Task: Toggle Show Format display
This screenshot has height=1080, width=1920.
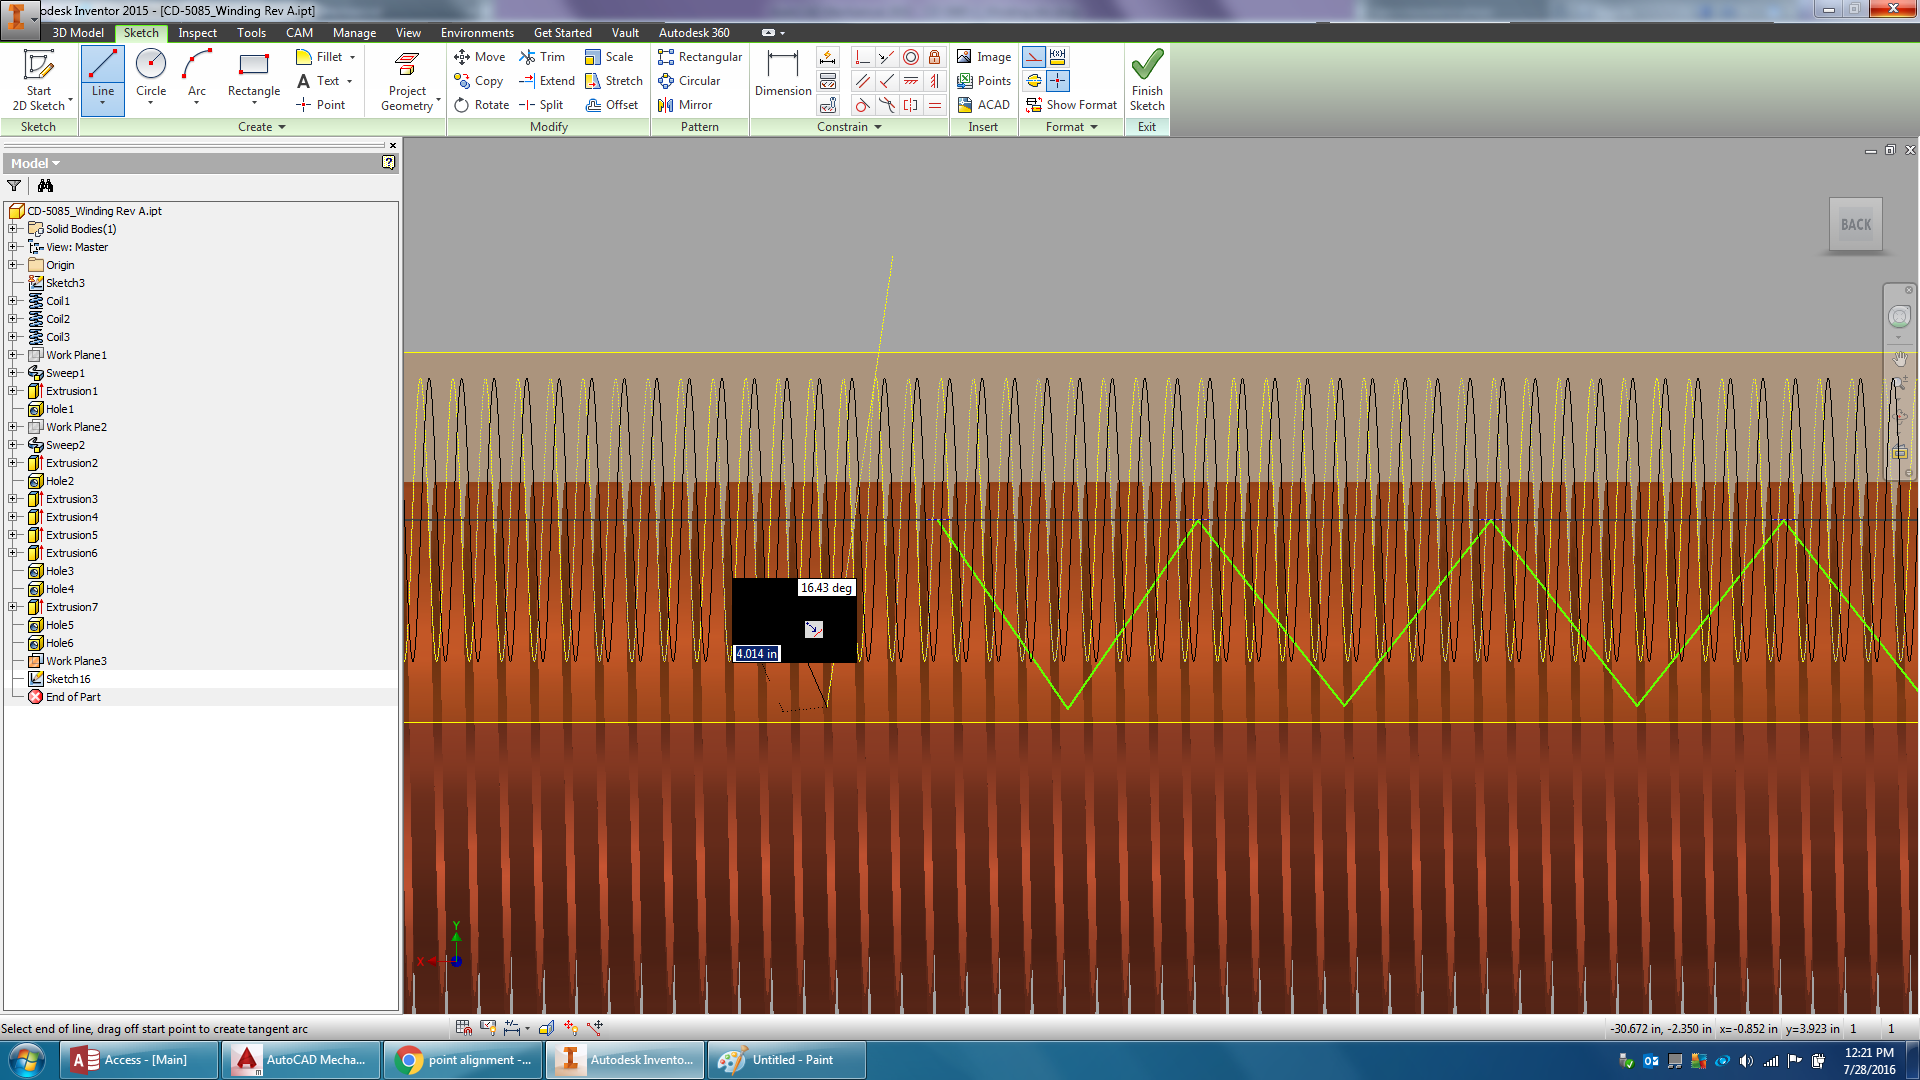Action: tap(1071, 104)
